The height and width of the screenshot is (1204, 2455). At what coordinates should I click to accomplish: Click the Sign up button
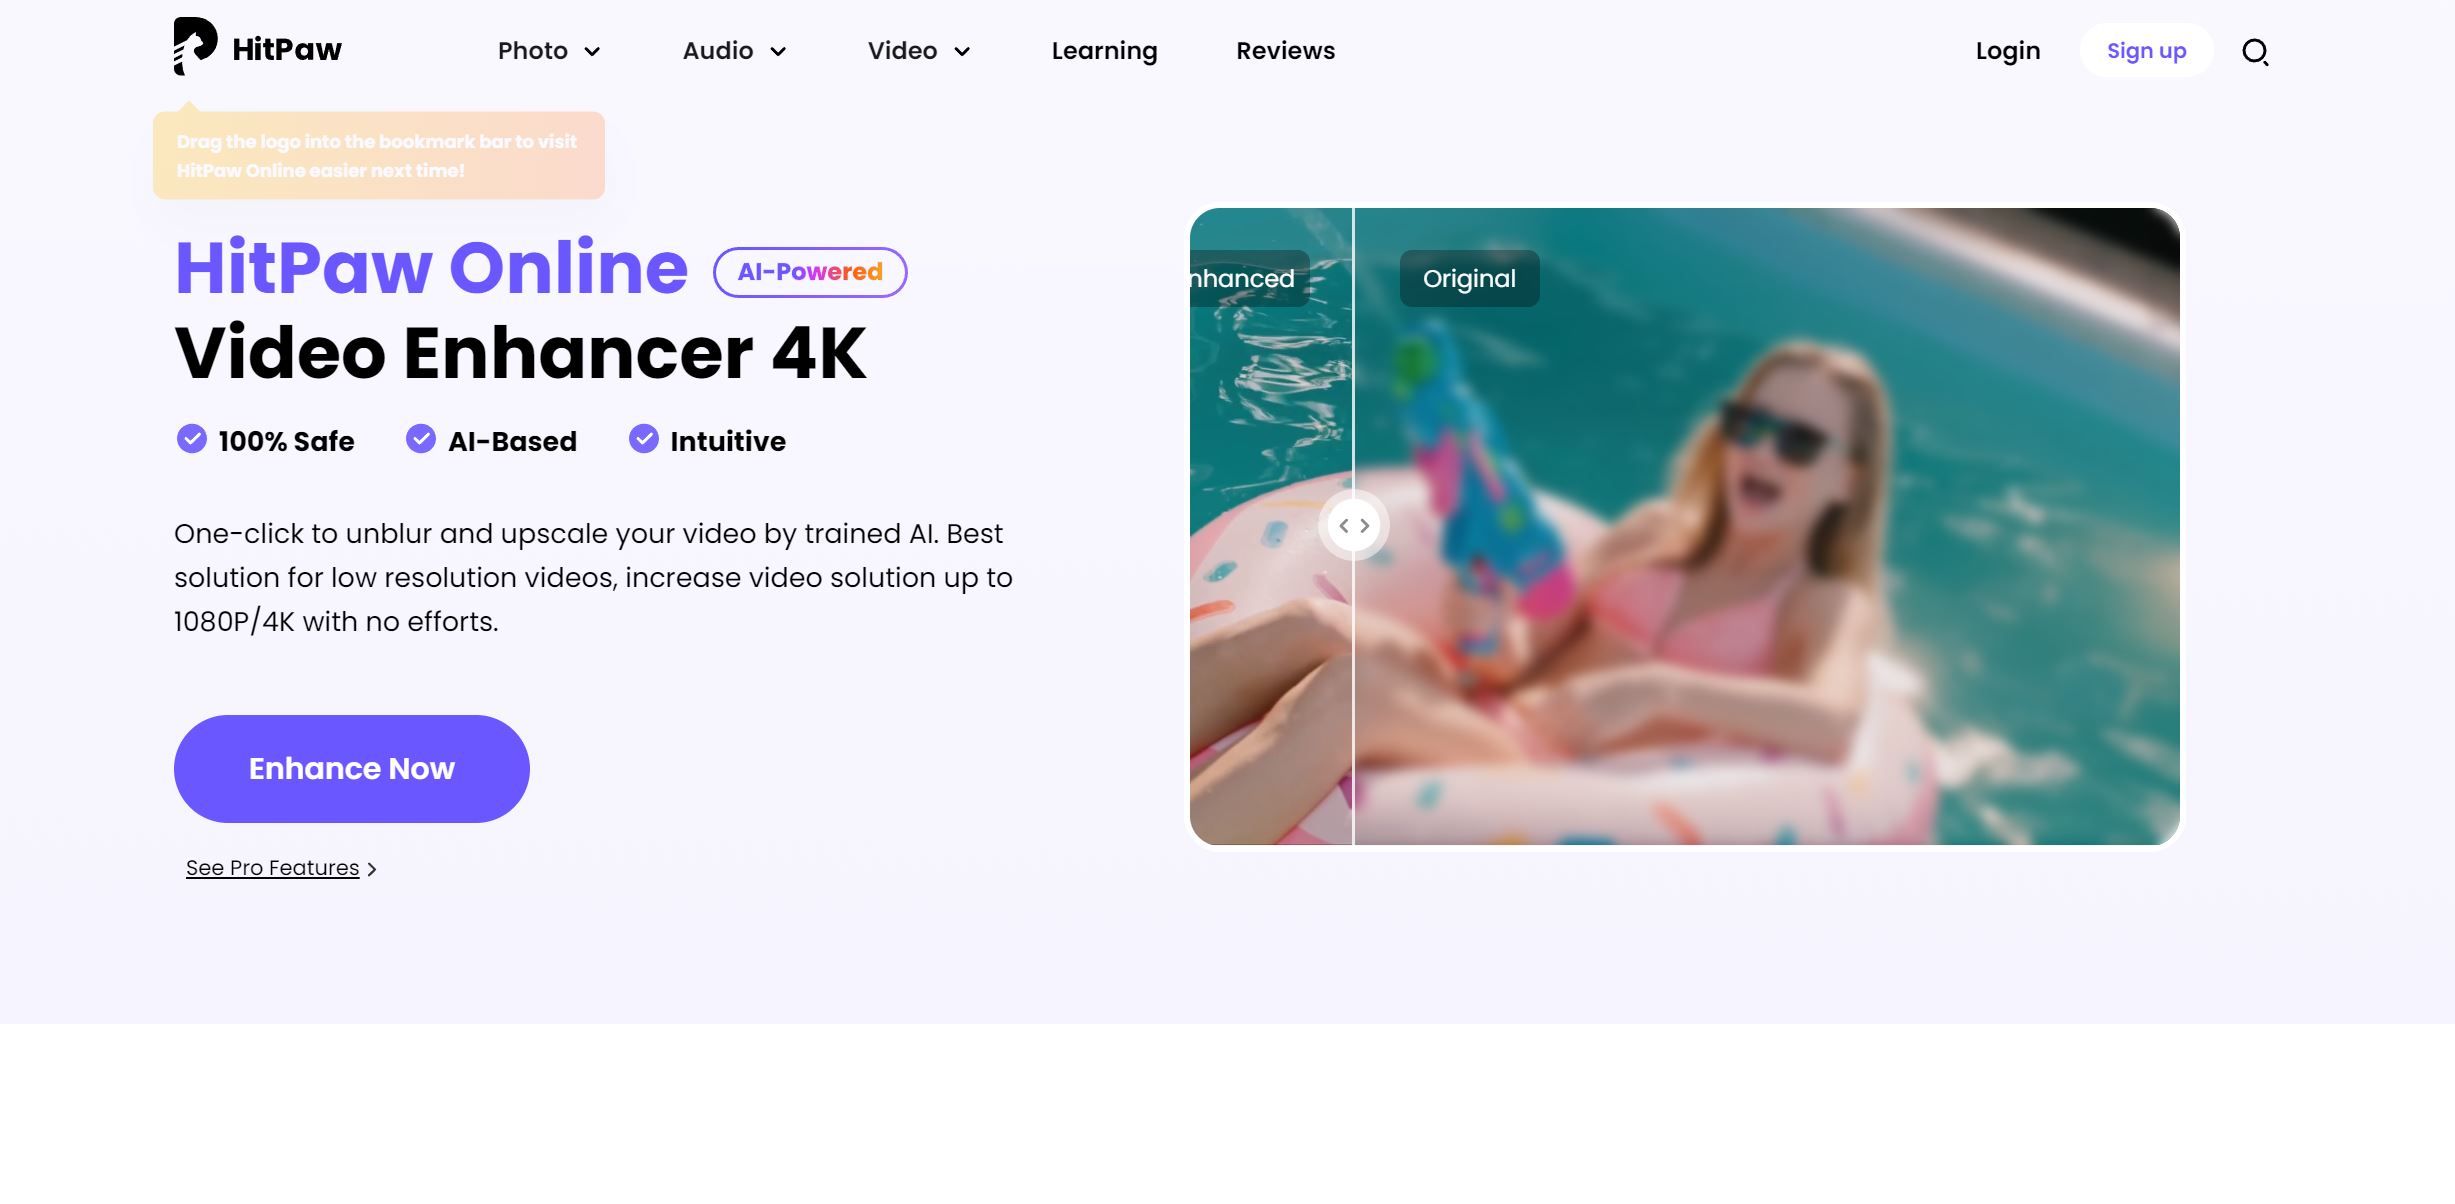click(2145, 49)
